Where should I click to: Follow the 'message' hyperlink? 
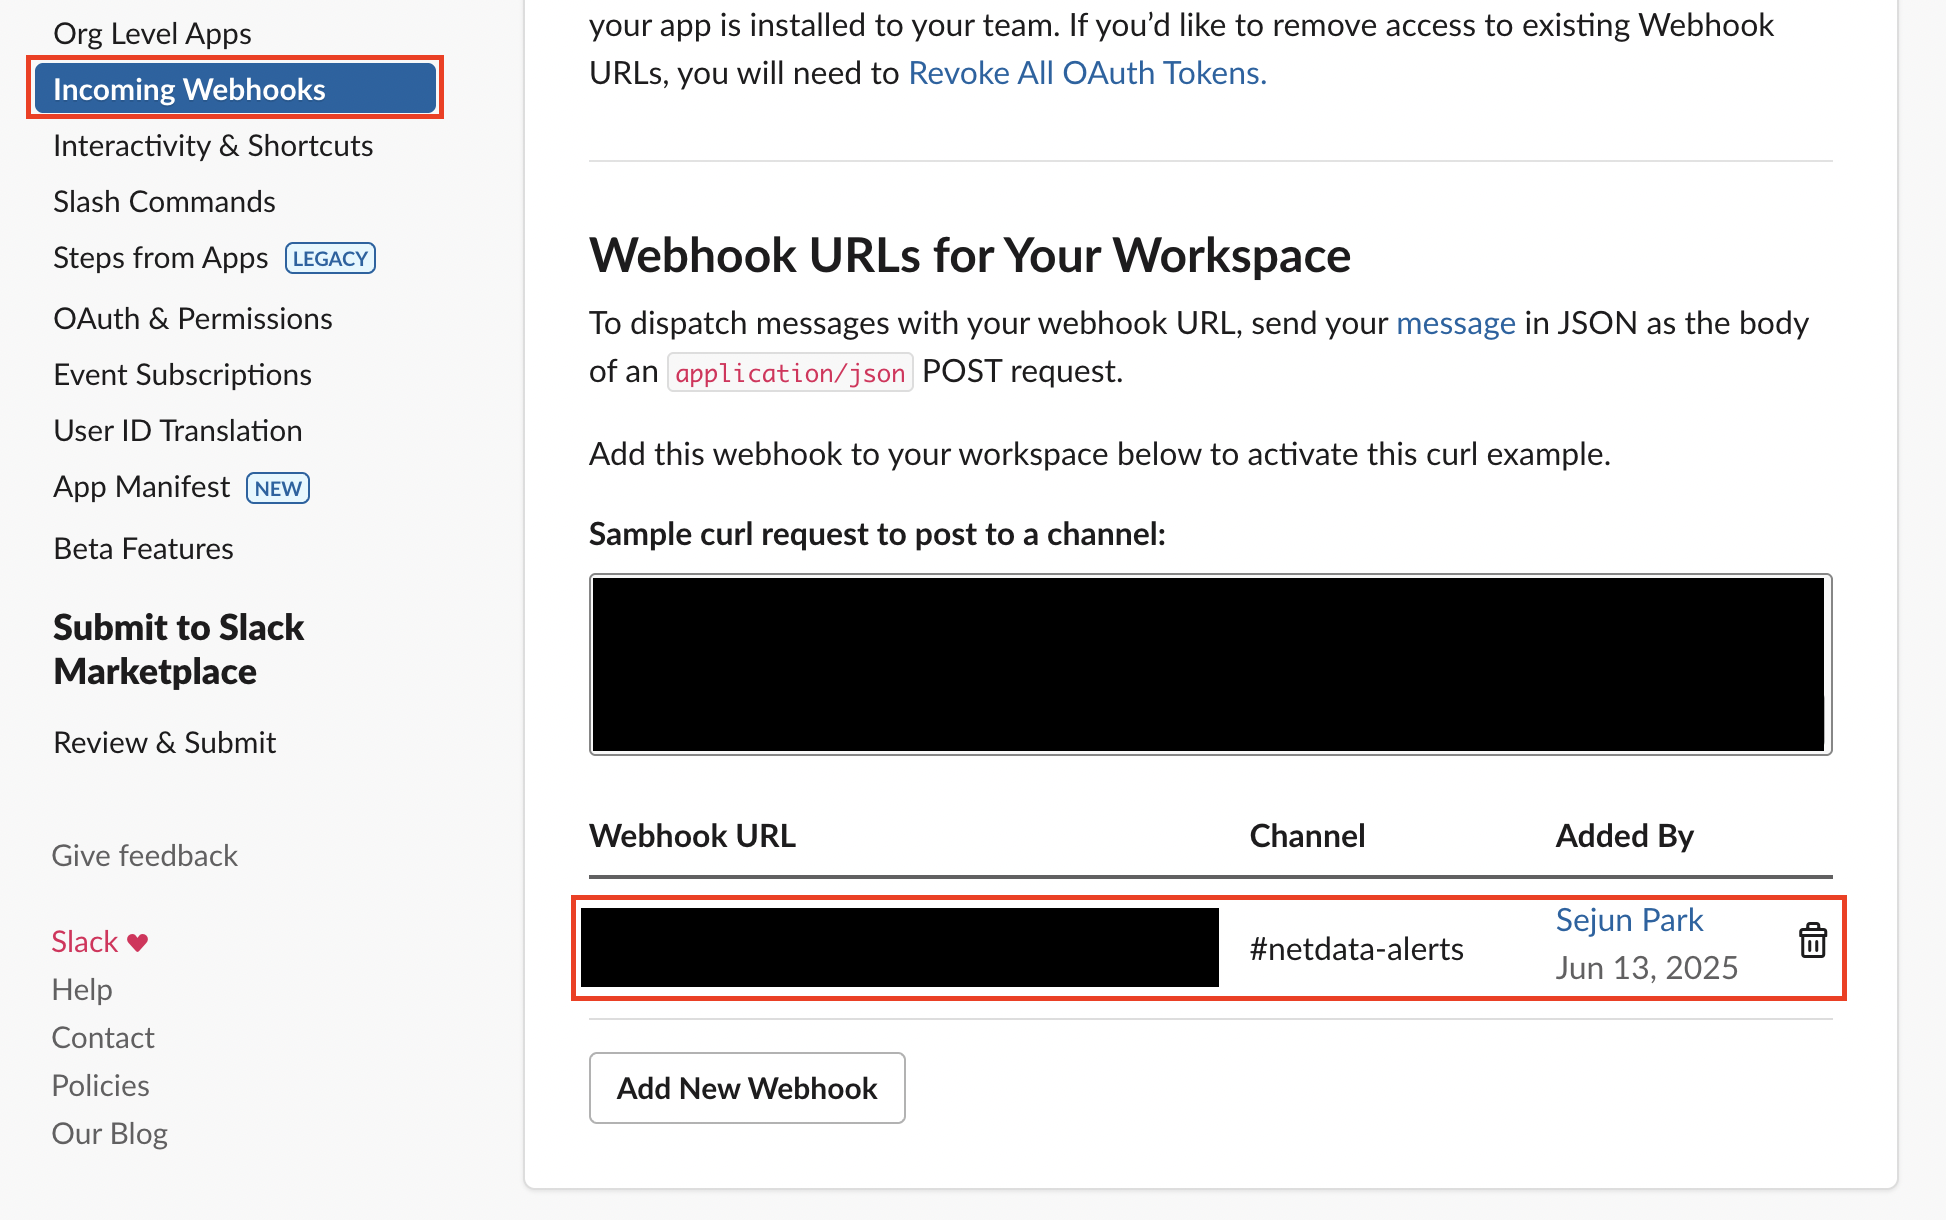click(x=1456, y=322)
